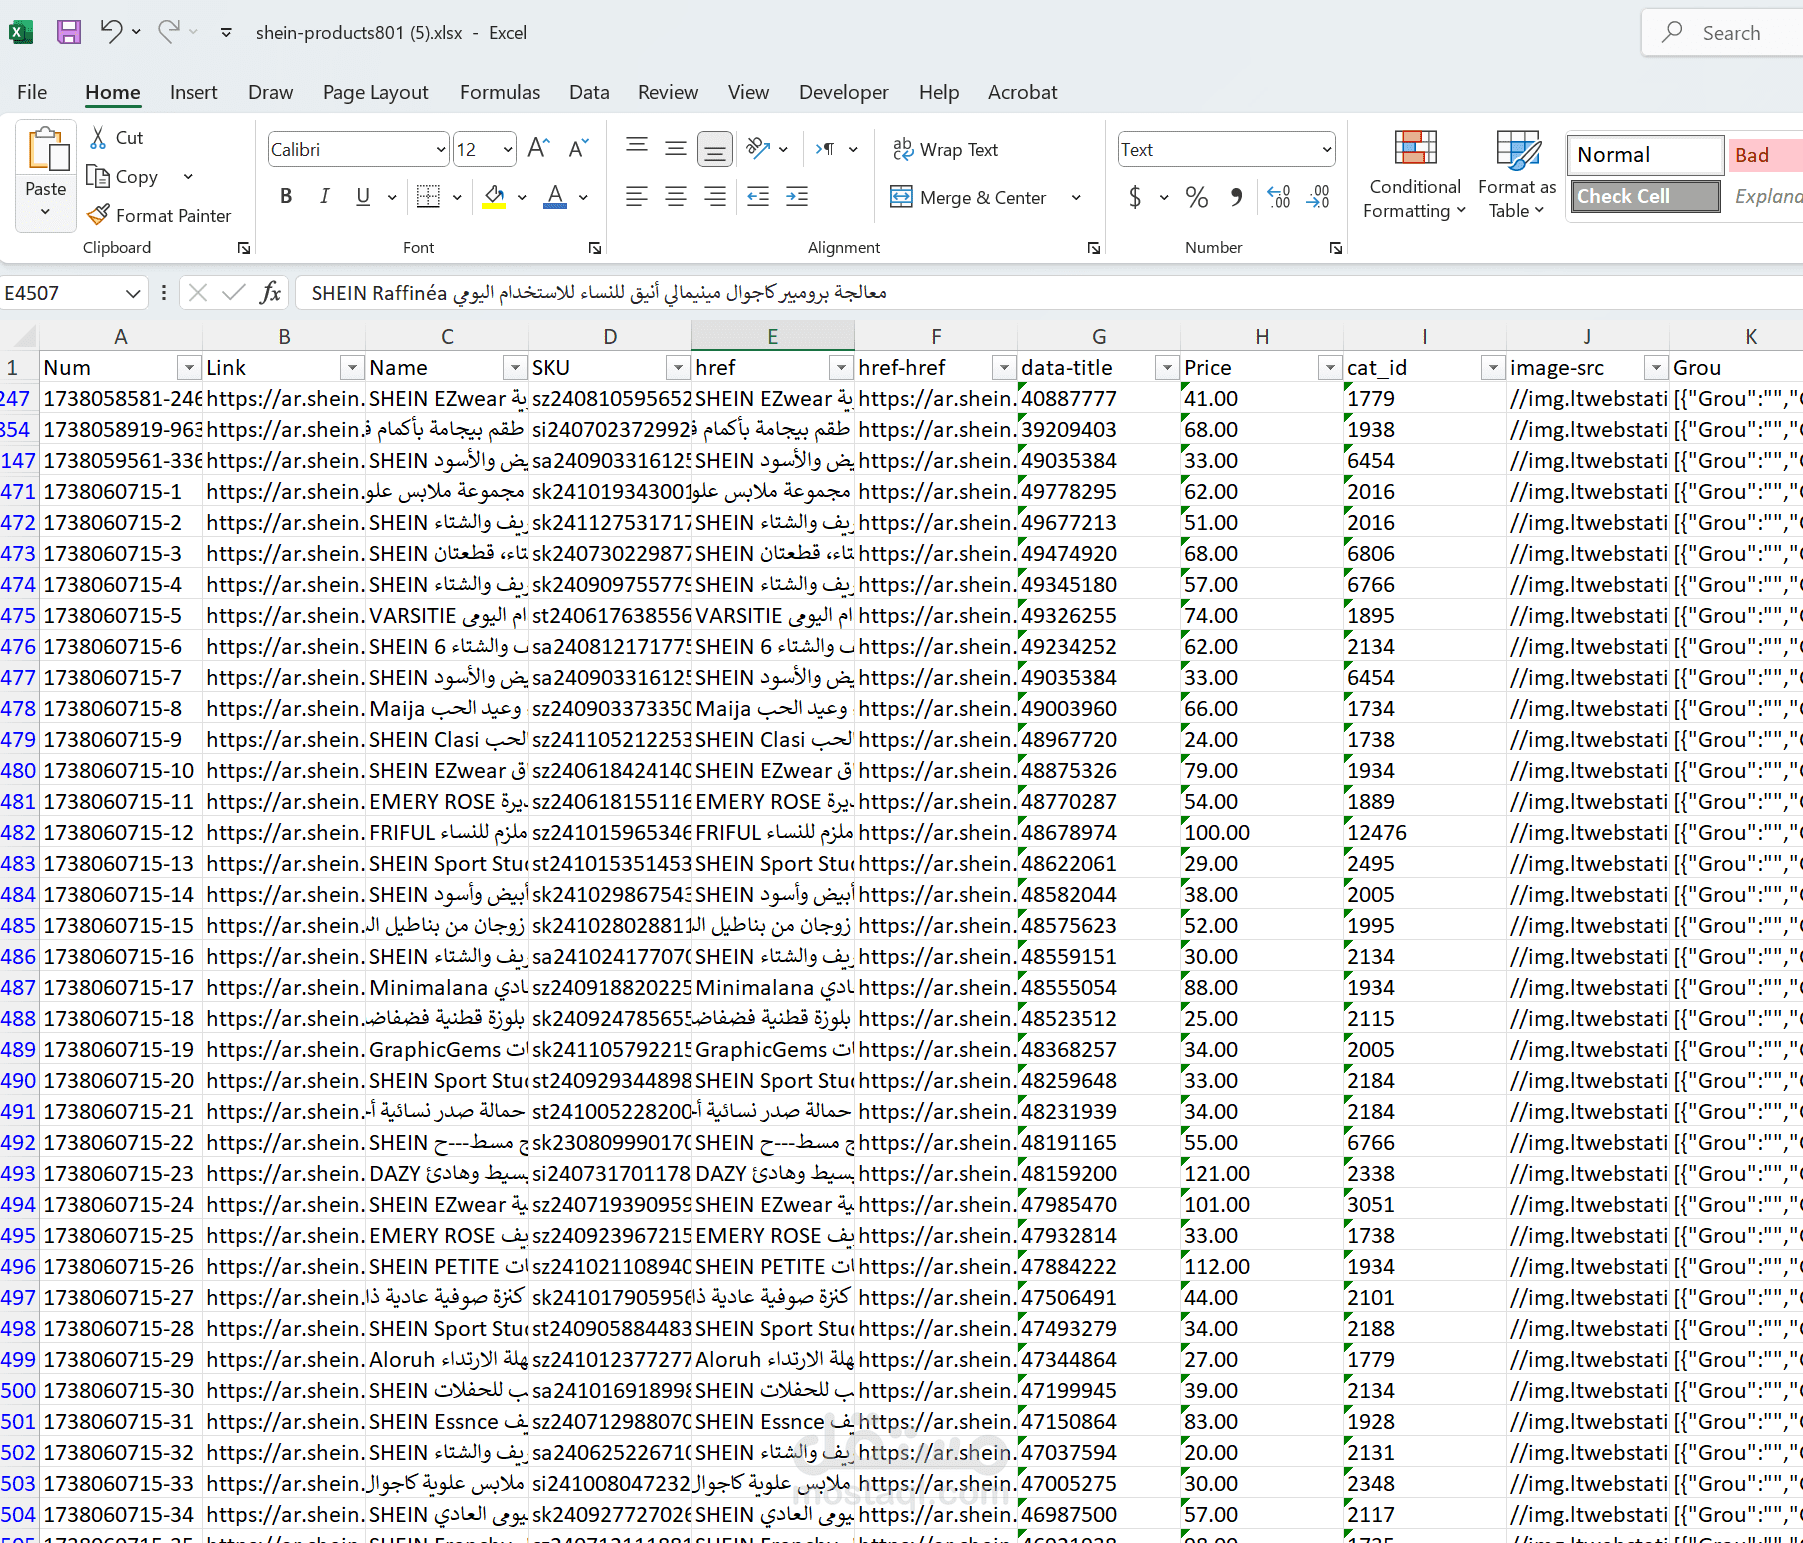Open the filter dropdown for cat_id column
The image size is (1803, 1543).
(1493, 368)
